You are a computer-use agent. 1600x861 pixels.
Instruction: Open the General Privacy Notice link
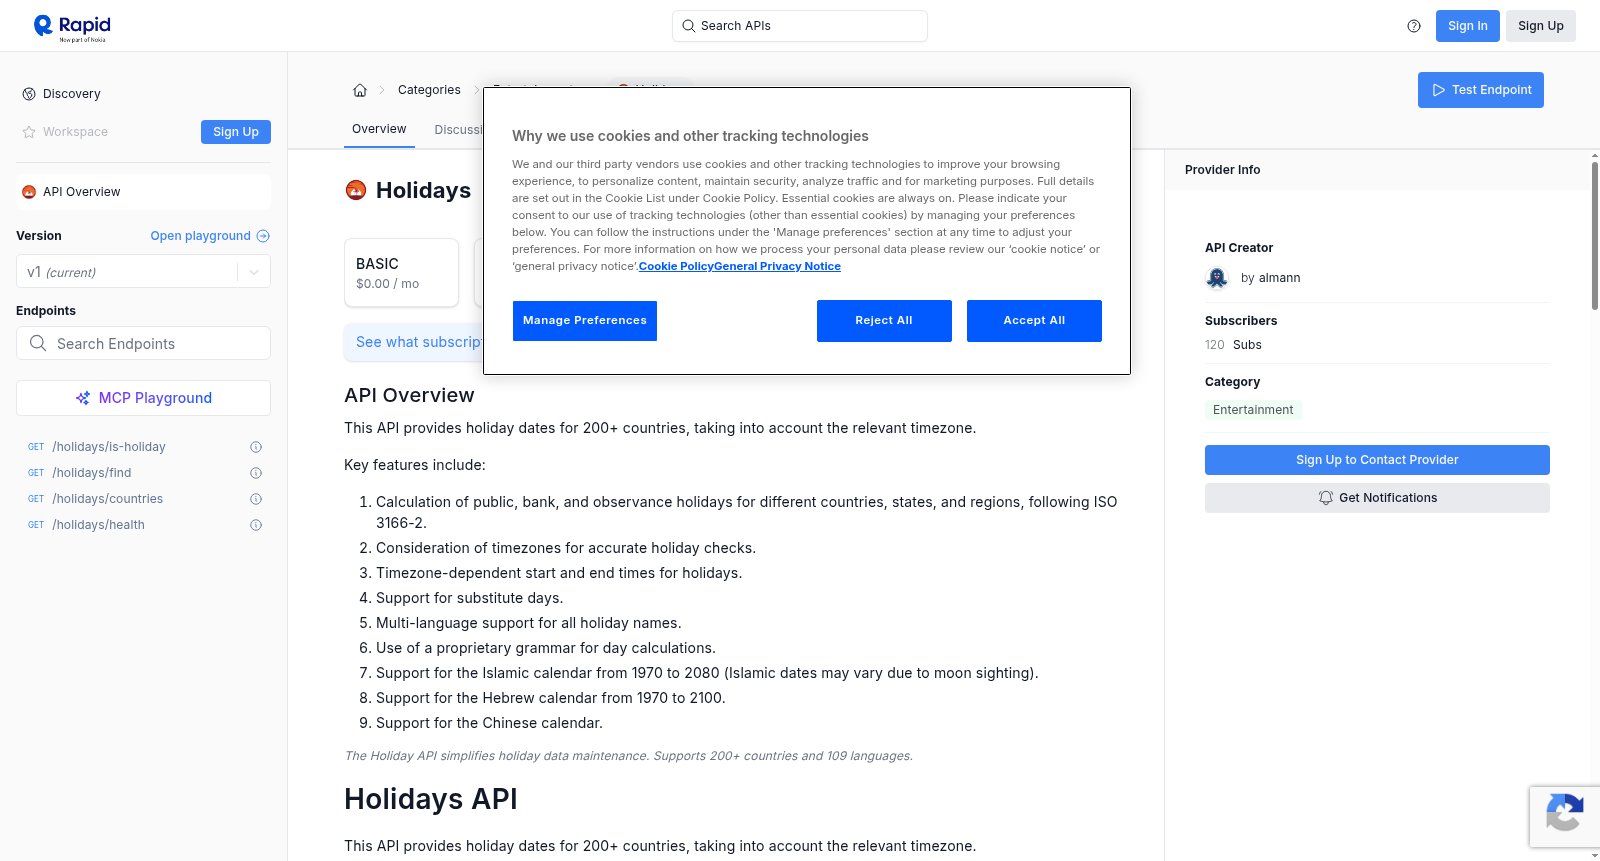coord(777,266)
